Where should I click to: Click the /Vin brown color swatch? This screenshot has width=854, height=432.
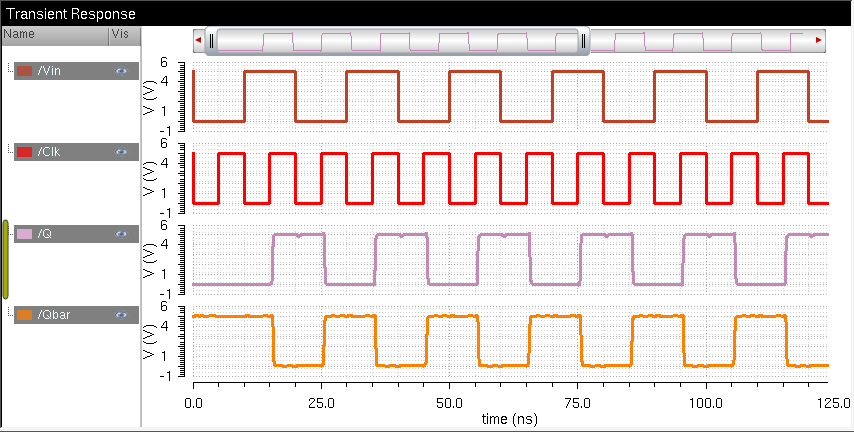(x=25, y=71)
